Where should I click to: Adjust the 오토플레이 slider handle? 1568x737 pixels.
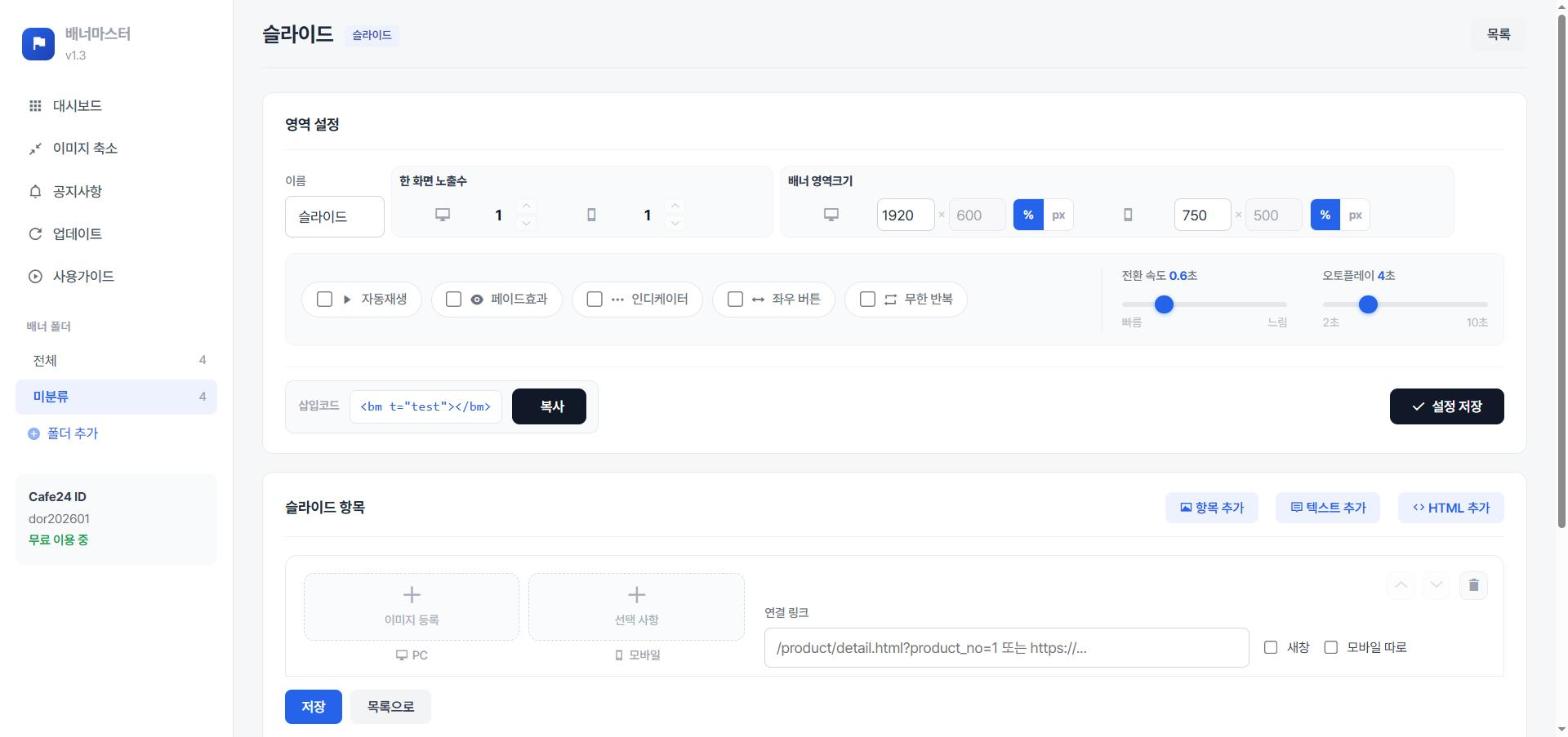tap(1368, 304)
